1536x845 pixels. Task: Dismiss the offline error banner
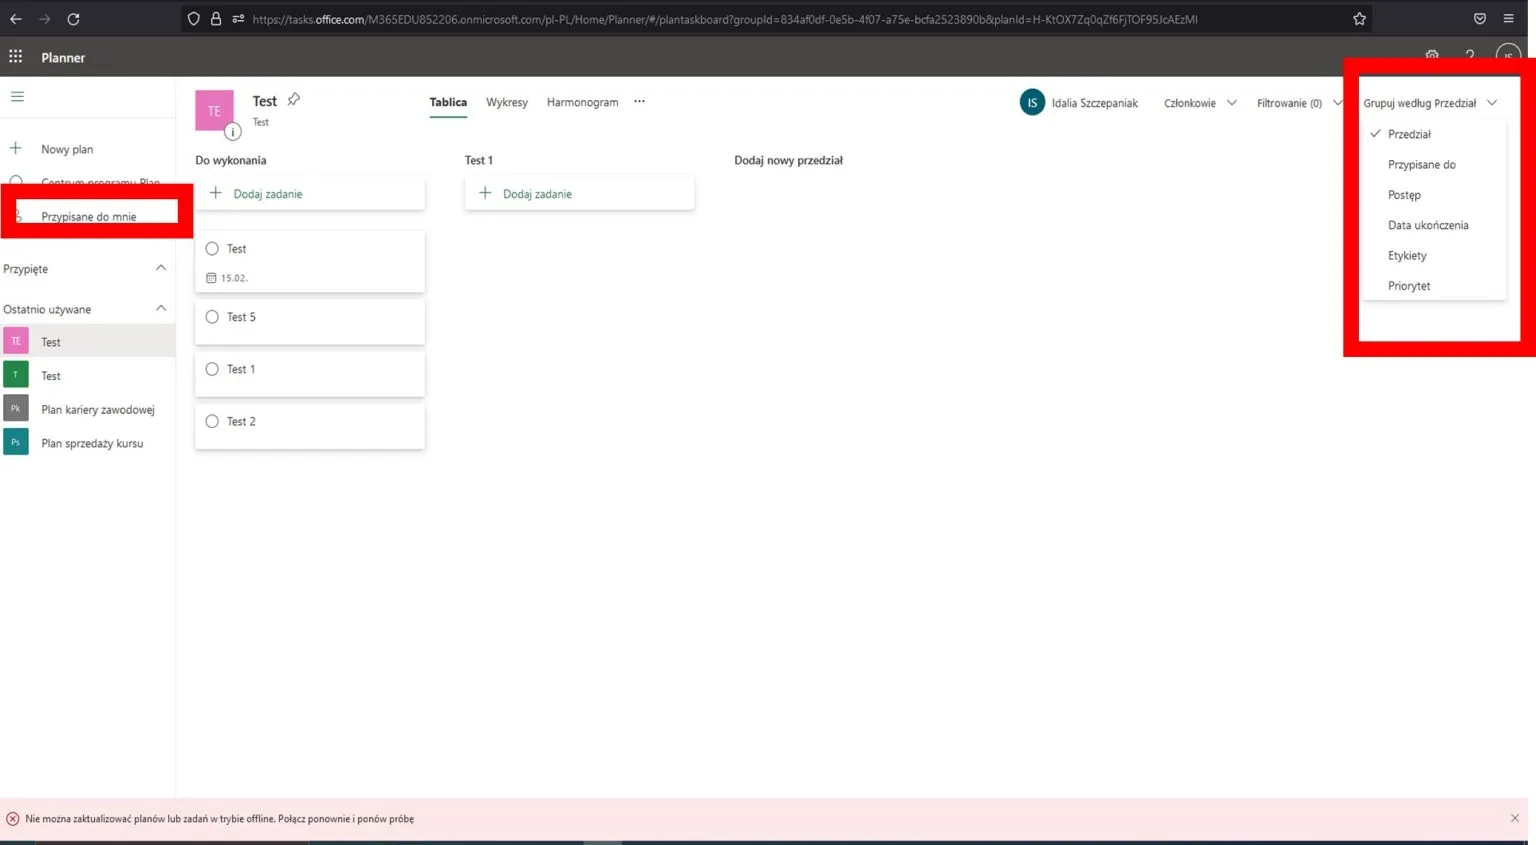click(x=1514, y=818)
